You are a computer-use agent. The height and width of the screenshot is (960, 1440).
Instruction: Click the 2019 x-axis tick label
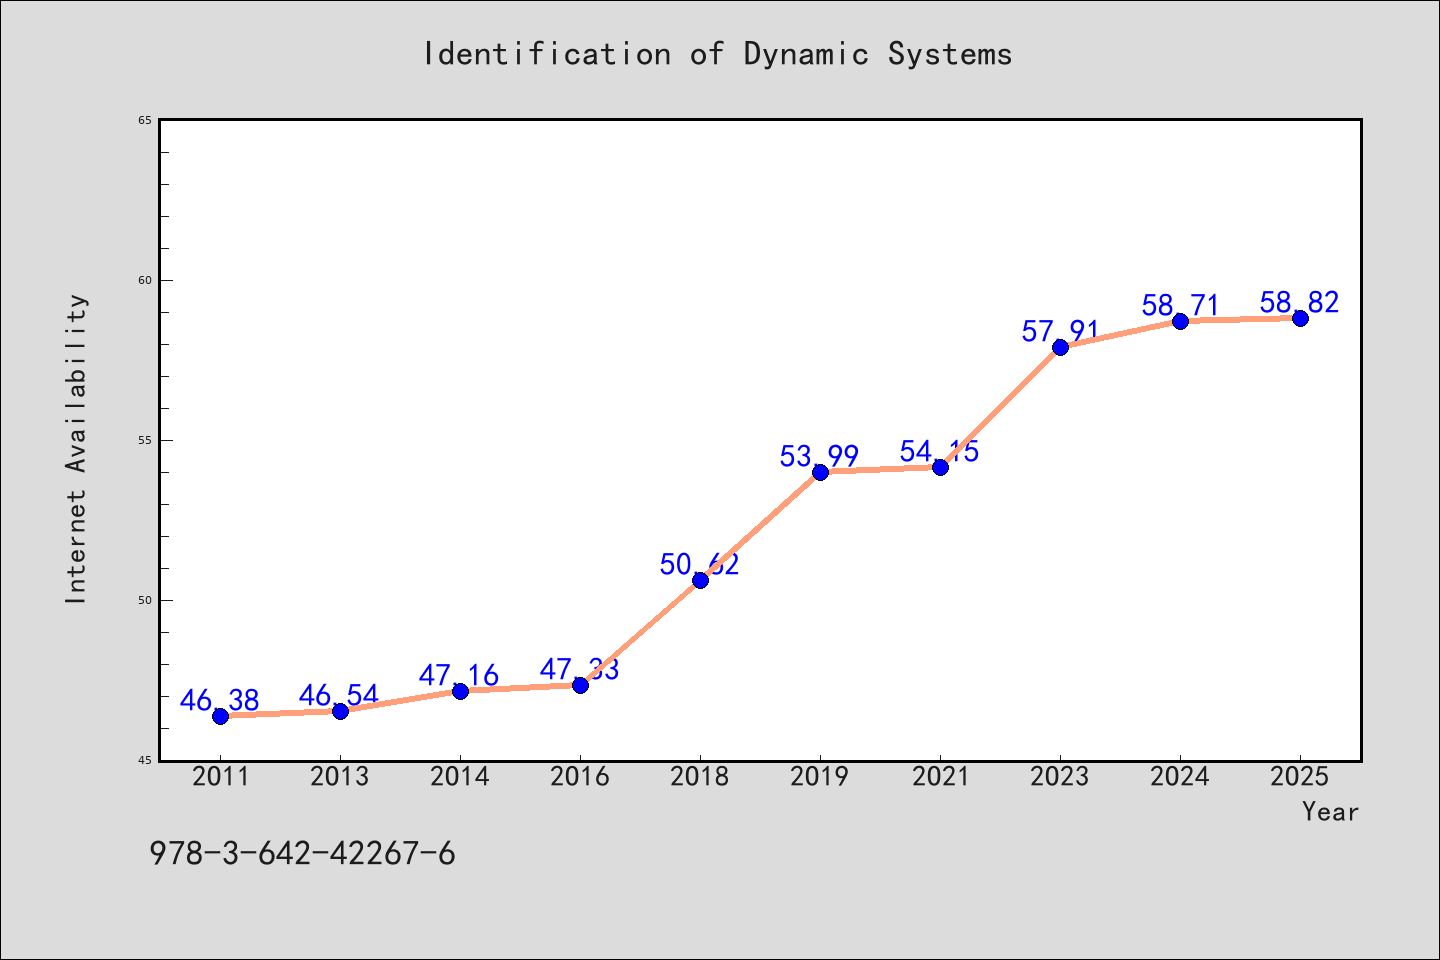coord(820,777)
